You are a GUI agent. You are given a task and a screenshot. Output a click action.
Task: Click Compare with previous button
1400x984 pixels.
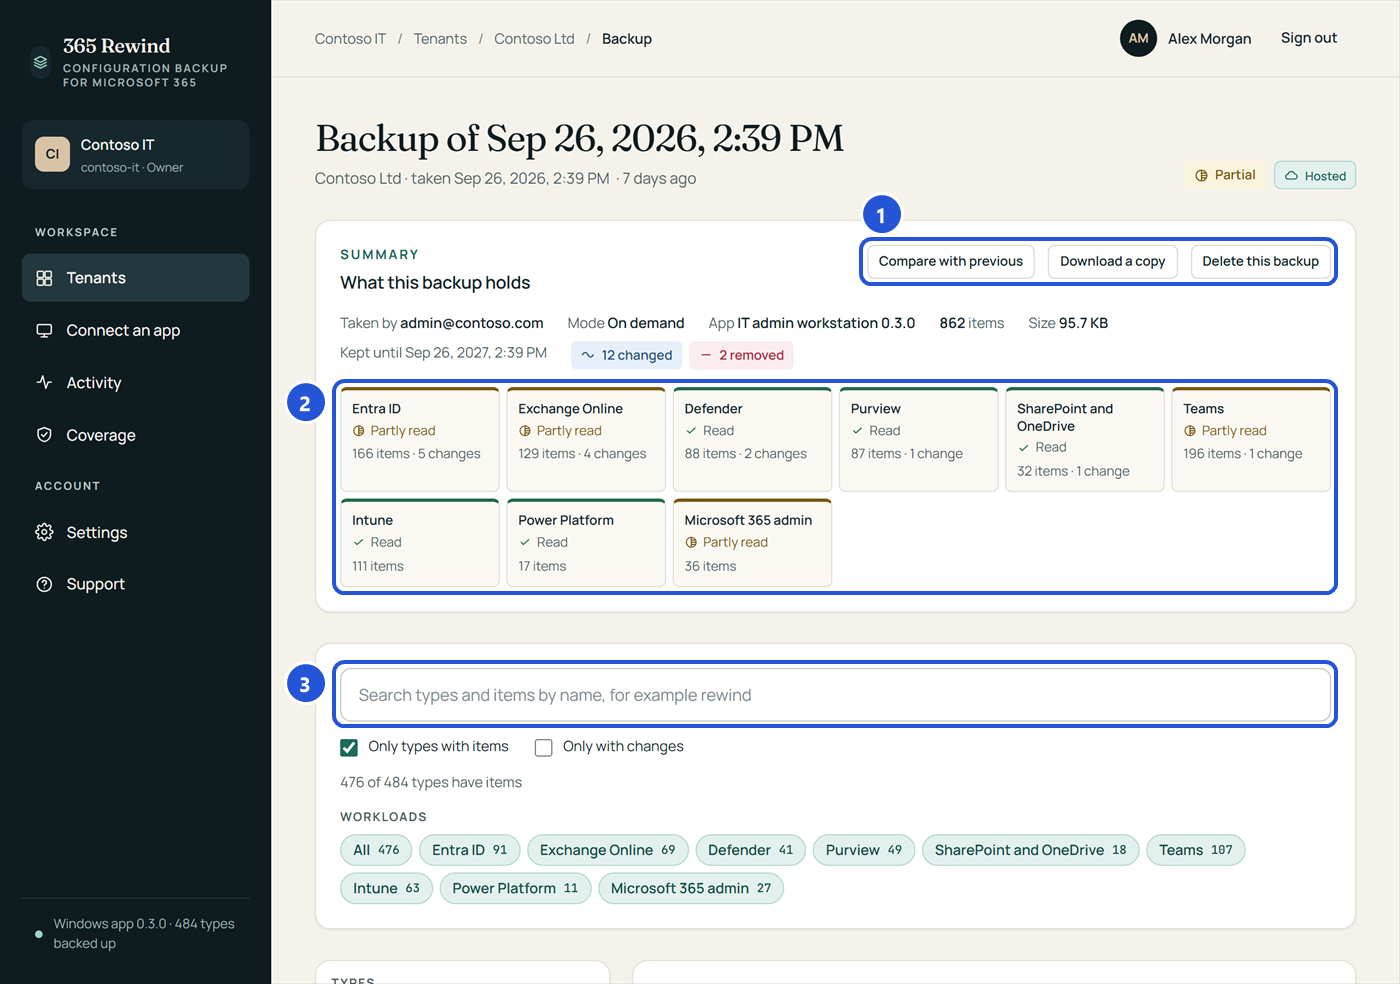(x=951, y=261)
